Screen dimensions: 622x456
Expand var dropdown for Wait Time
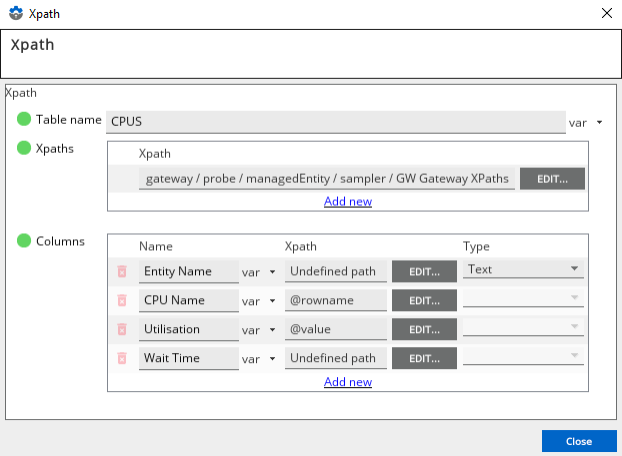click(x=258, y=359)
